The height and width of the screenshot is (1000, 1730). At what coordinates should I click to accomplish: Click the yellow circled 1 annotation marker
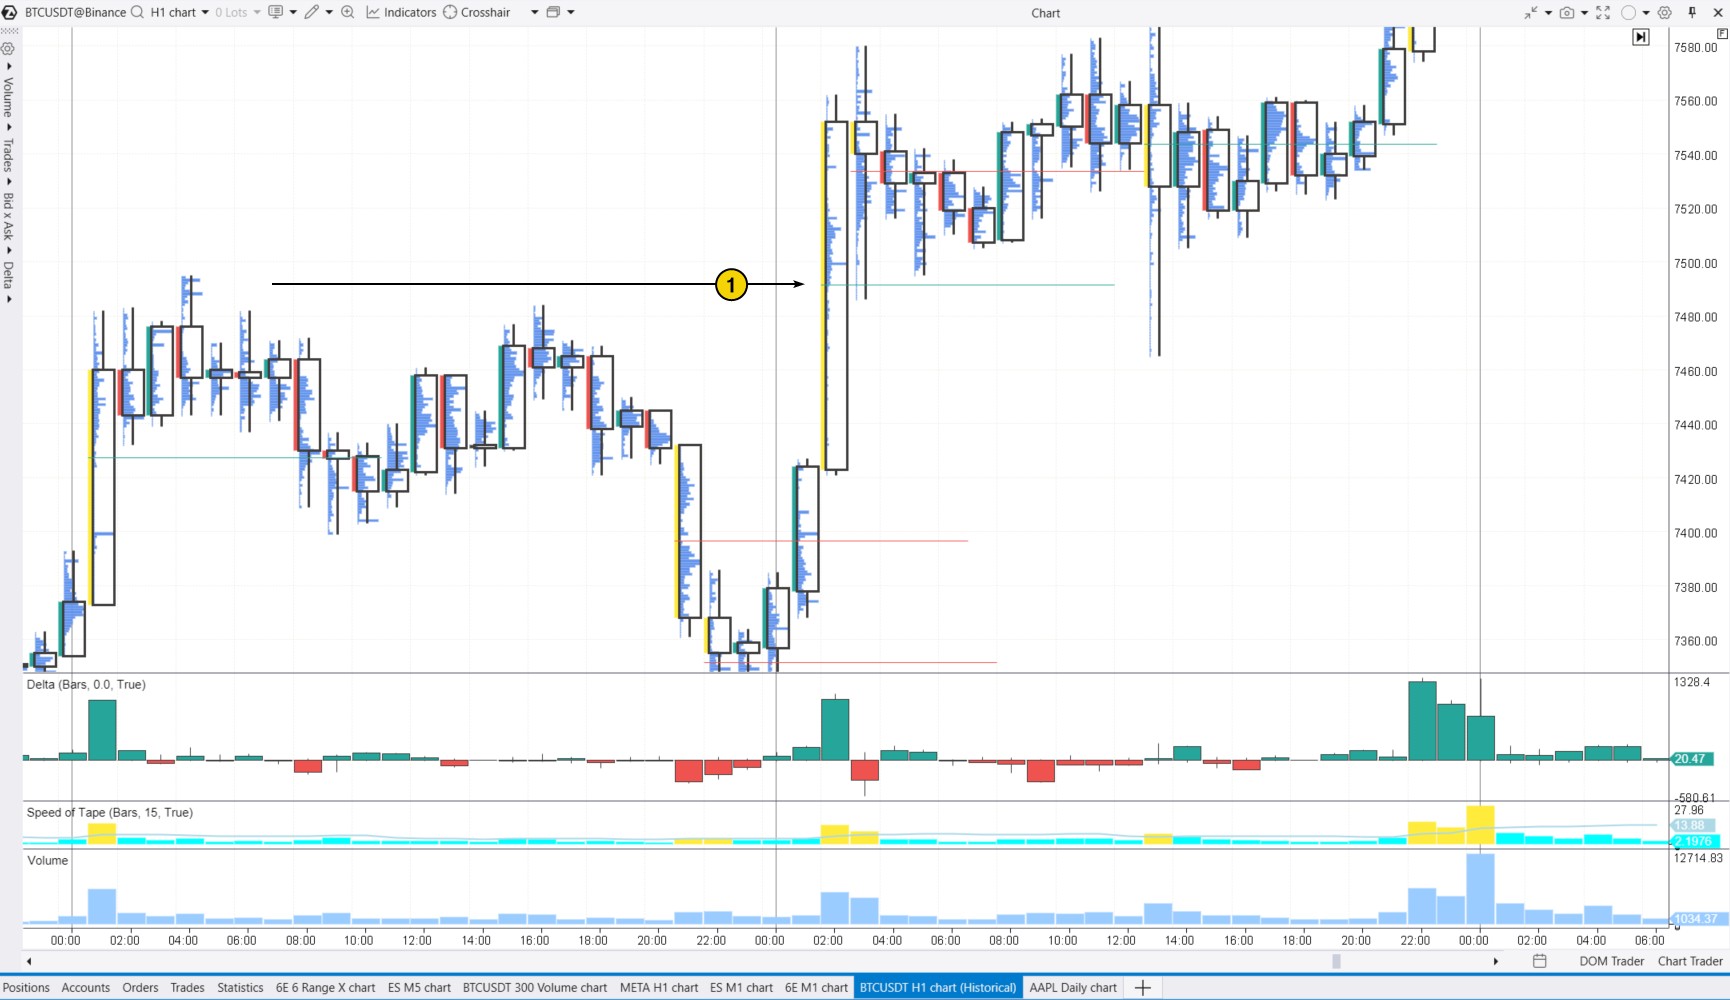point(731,284)
